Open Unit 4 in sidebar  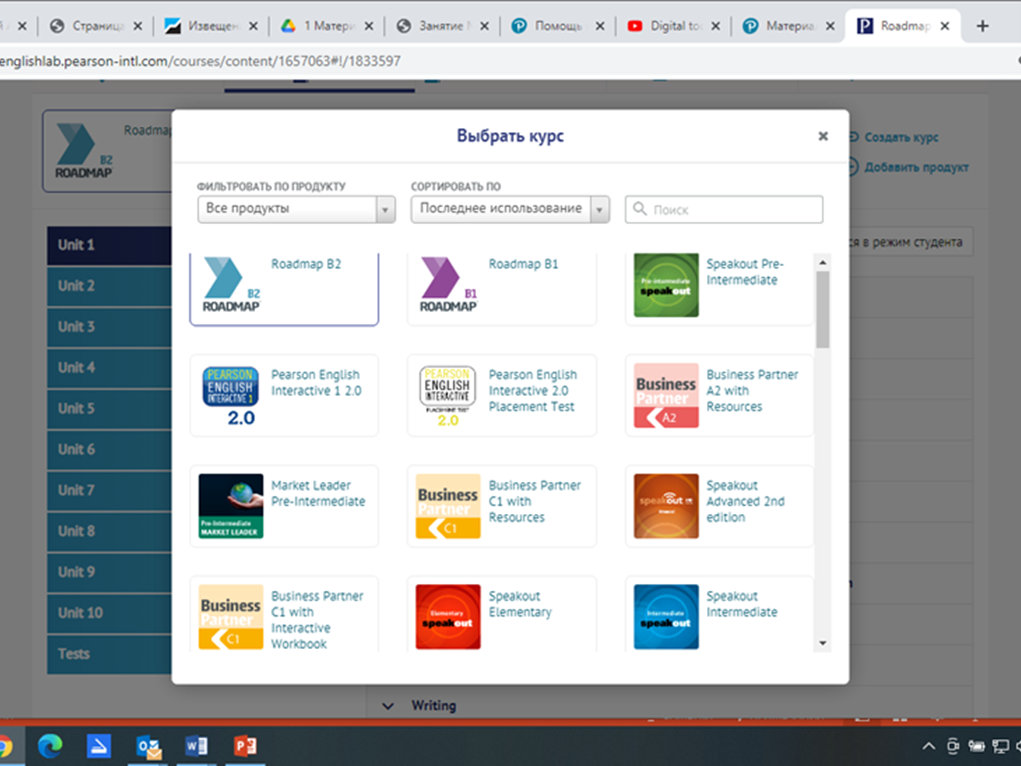tap(109, 368)
